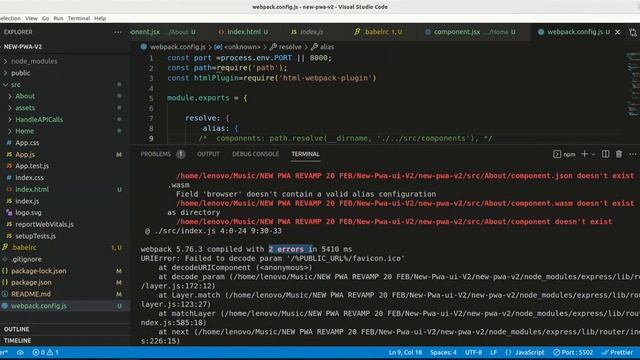
Task: Expand the public folder
Action: (x=20, y=73)
